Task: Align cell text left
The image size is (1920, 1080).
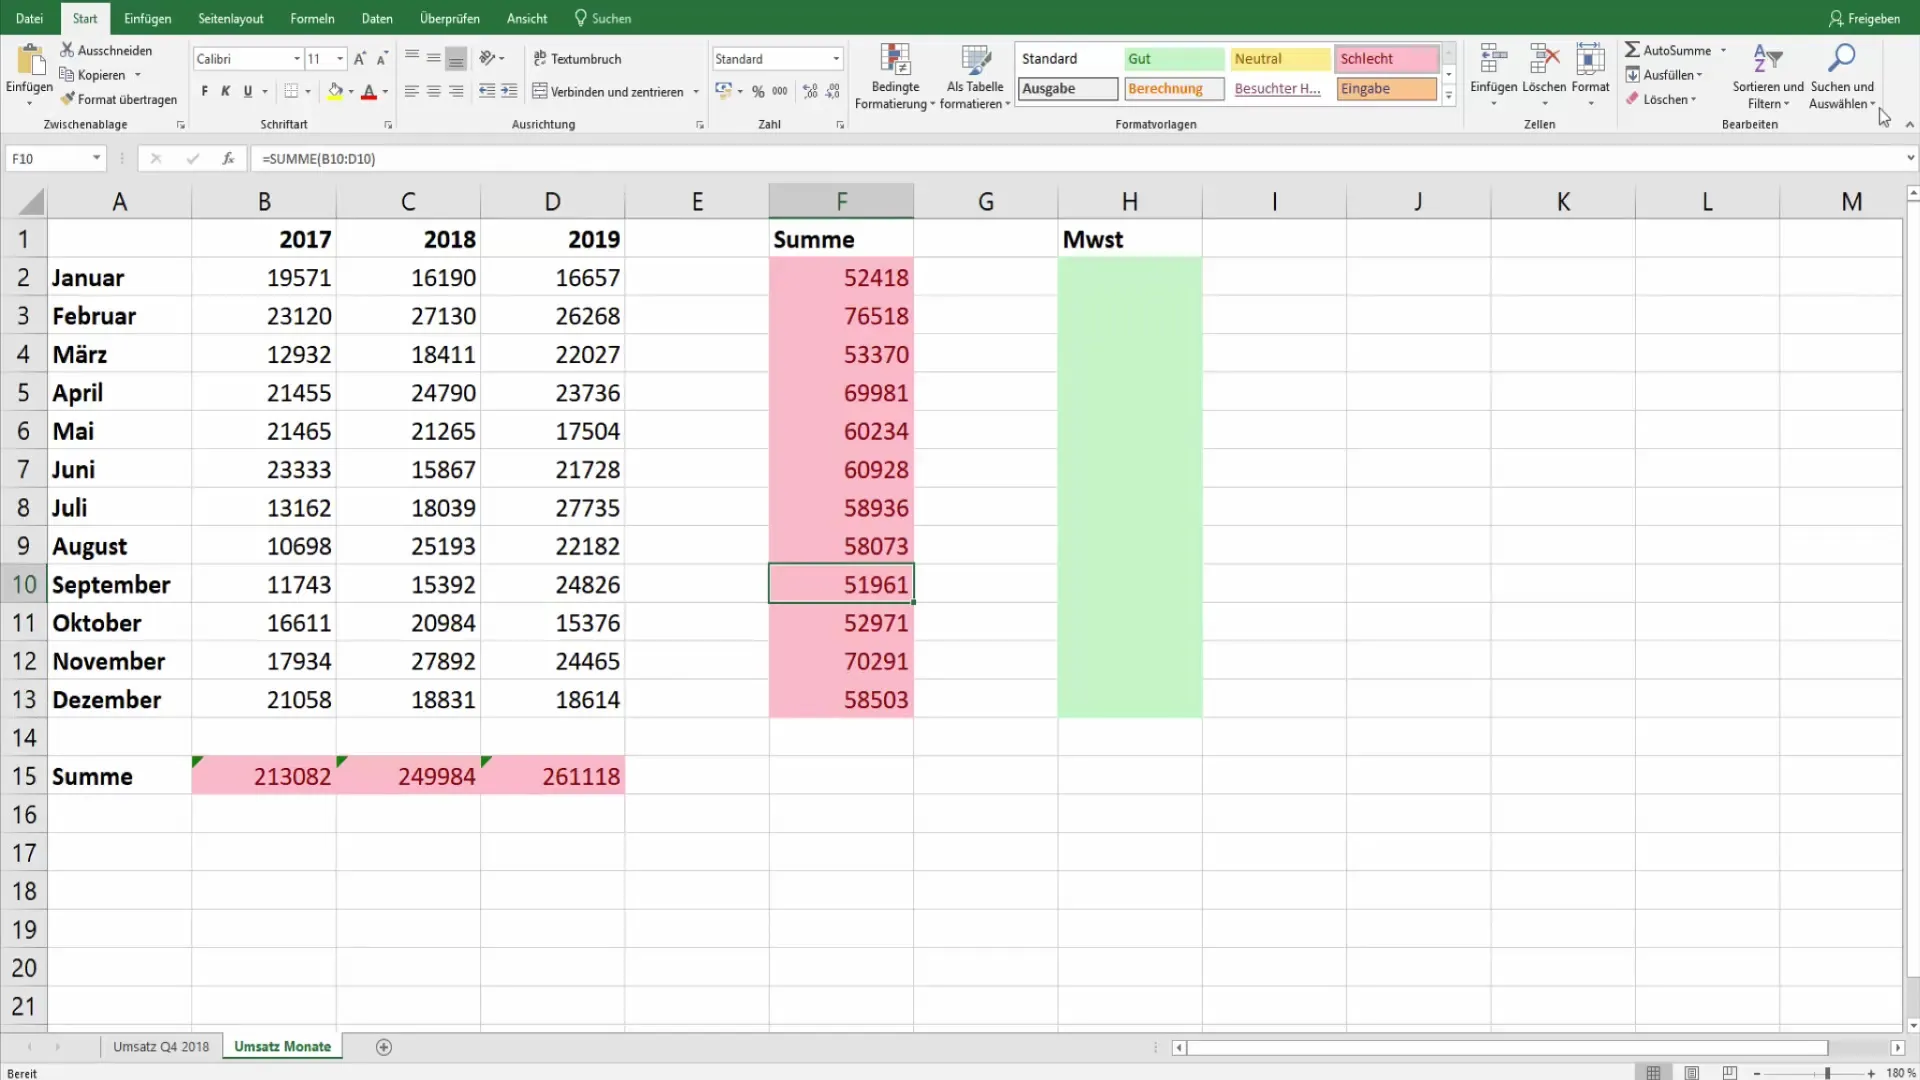Action: click(x=412, y=91)
